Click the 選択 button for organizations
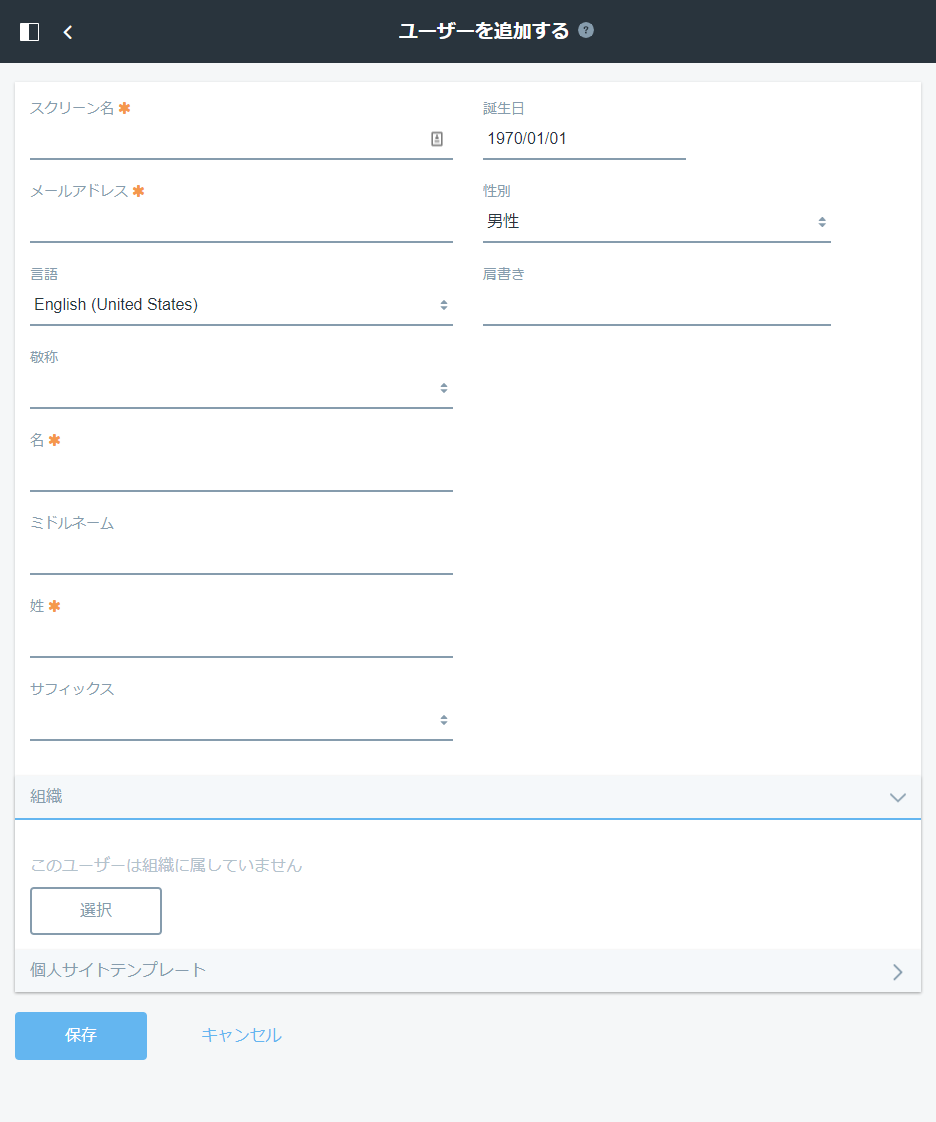 pyautogui.click(x=96, y=911)
